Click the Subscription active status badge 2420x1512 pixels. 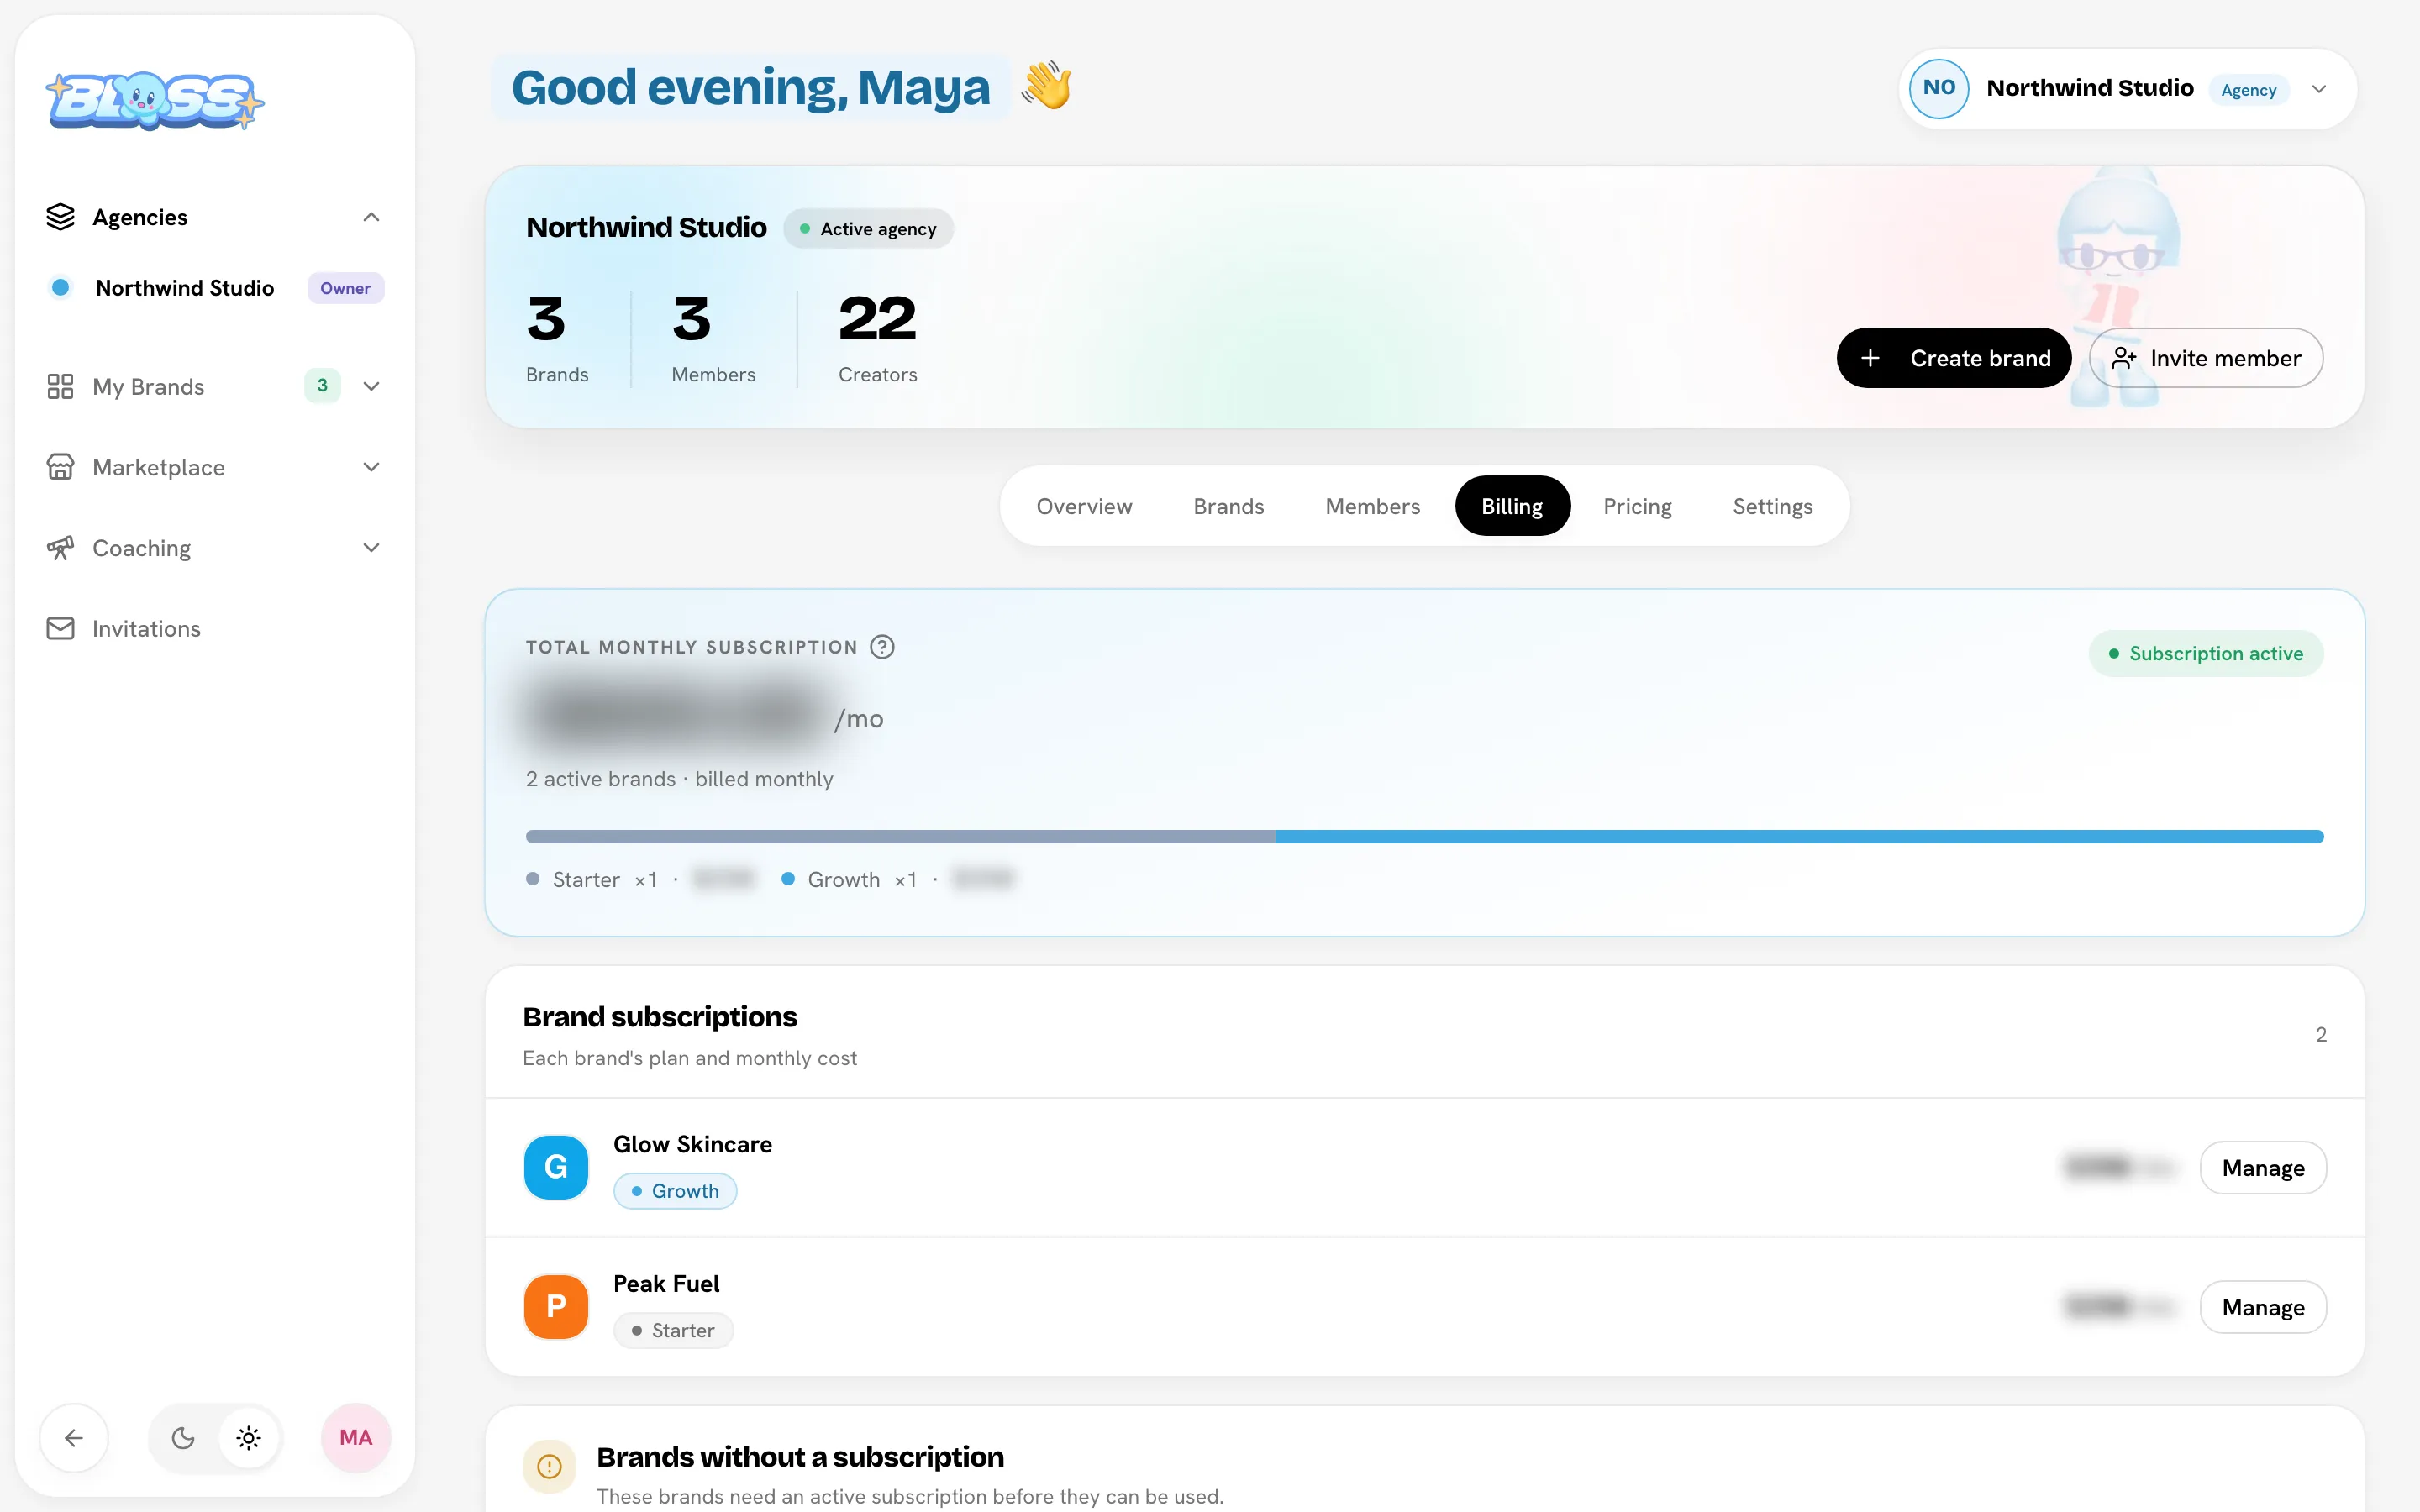(x=2206, y=653)
